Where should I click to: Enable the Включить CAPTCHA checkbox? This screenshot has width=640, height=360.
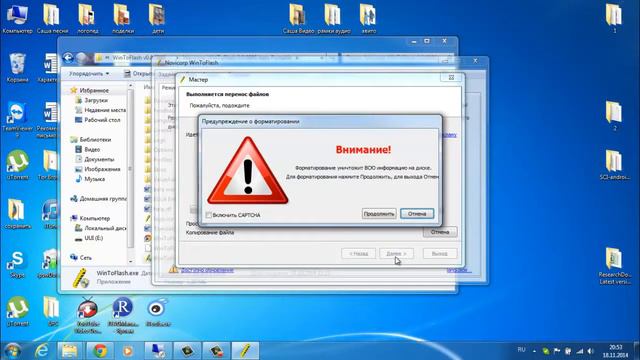(x=209, y=215)
